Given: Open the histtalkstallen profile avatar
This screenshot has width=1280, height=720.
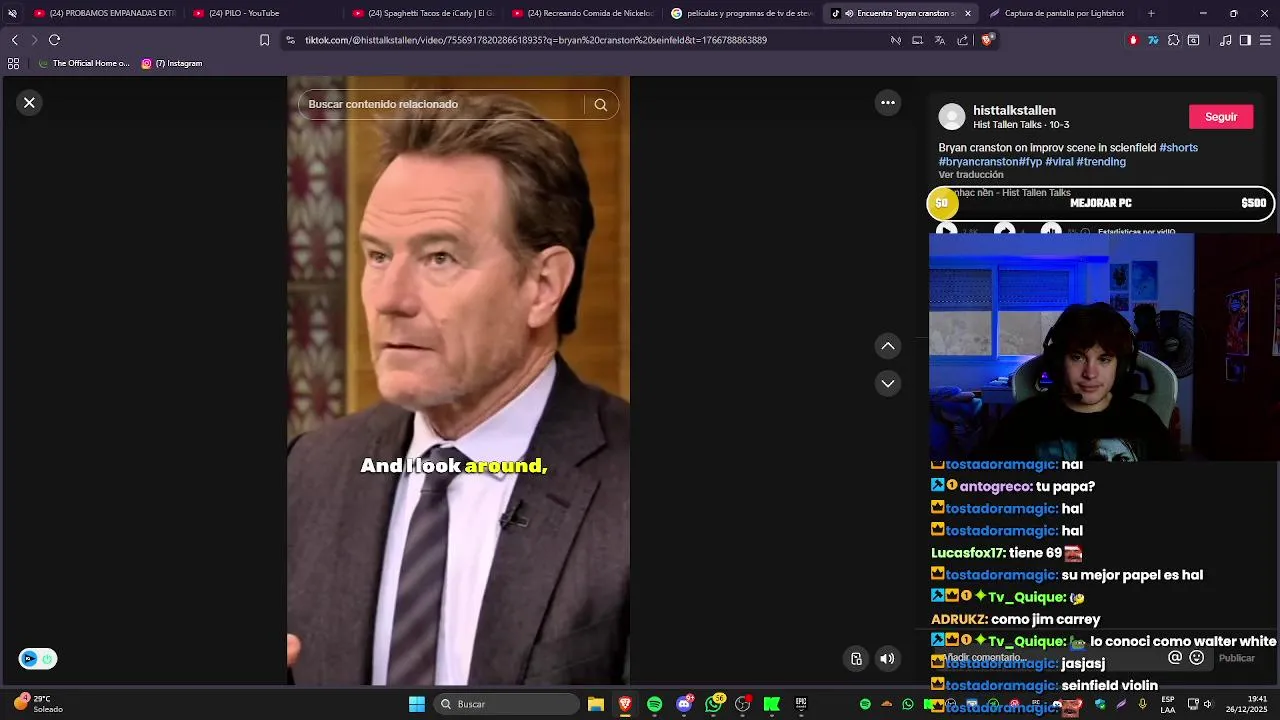Looking at the screenshot, I should 952,117.
